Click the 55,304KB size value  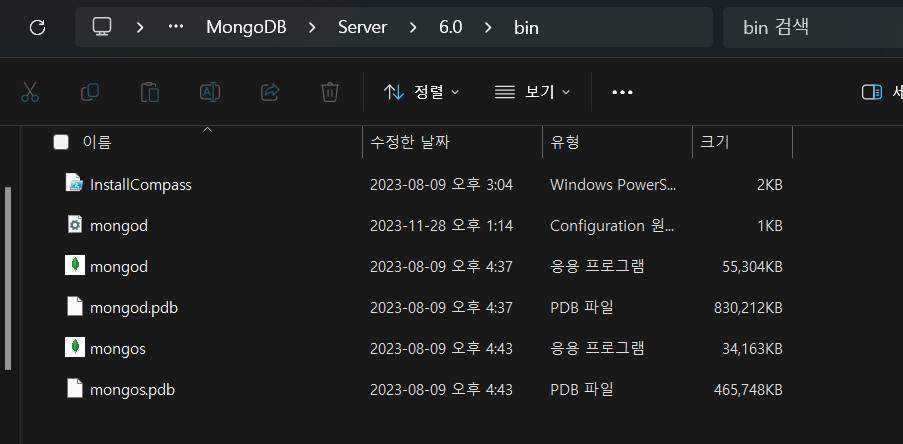(x=752, y=267)
